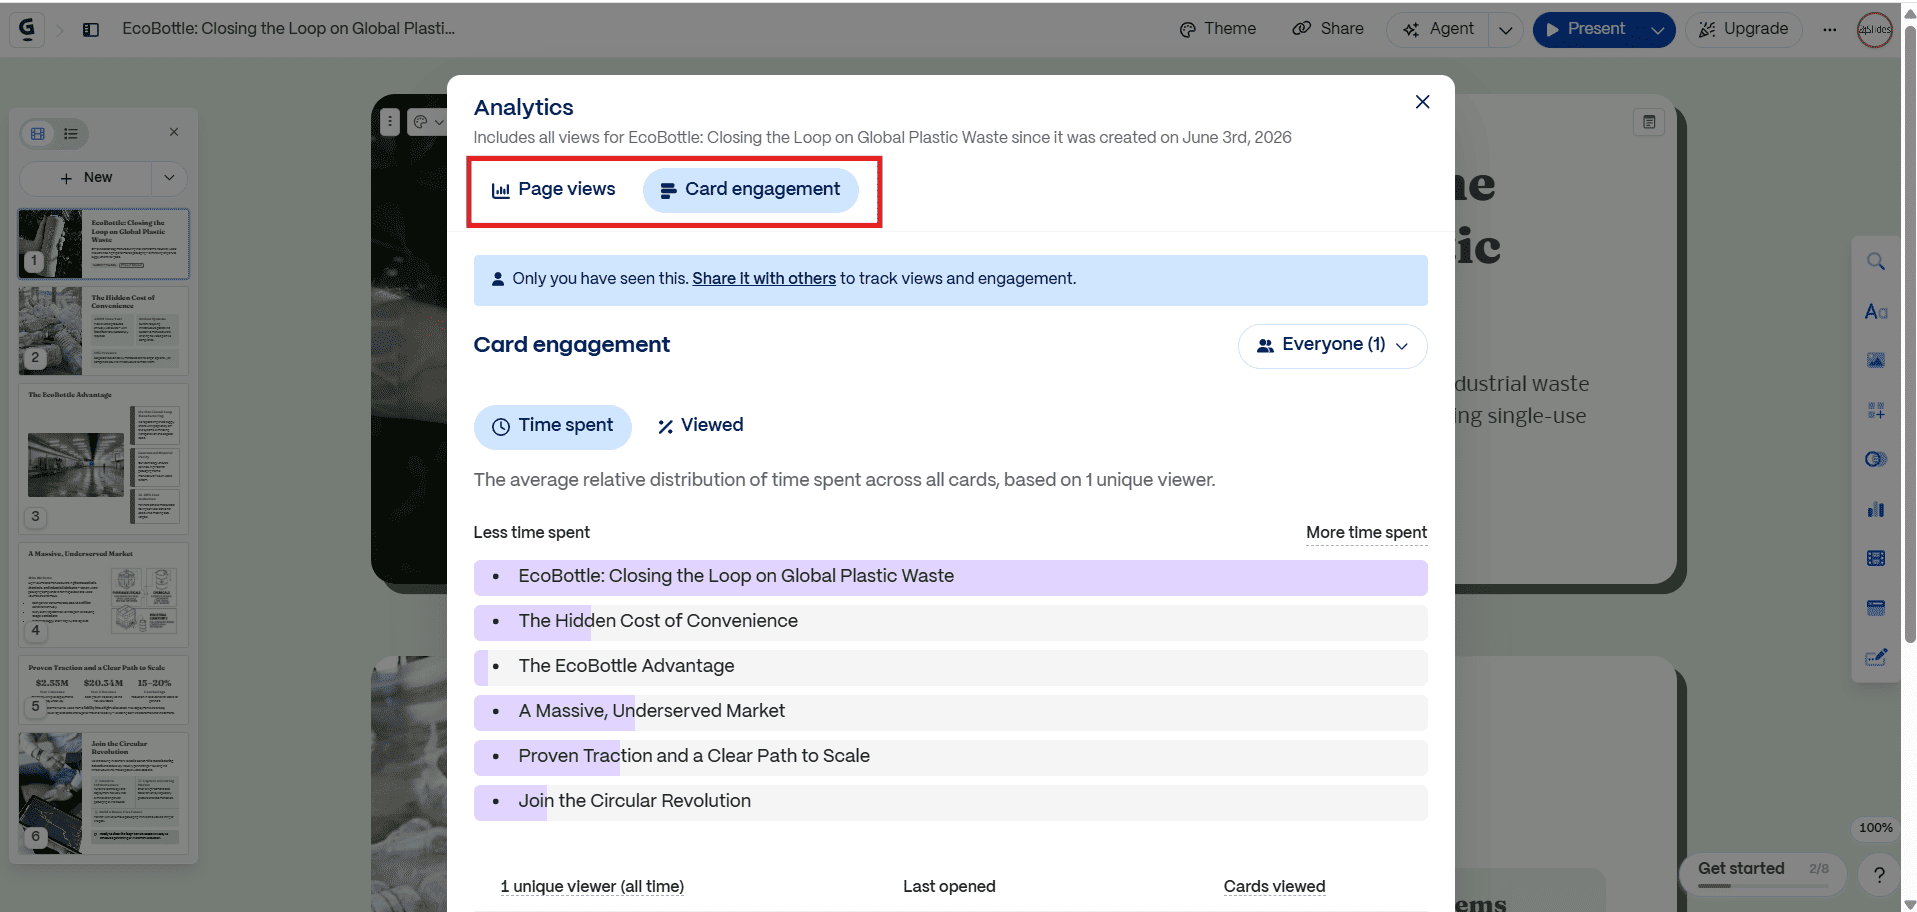Open the speaker notes icon on card

(1649, 122)
